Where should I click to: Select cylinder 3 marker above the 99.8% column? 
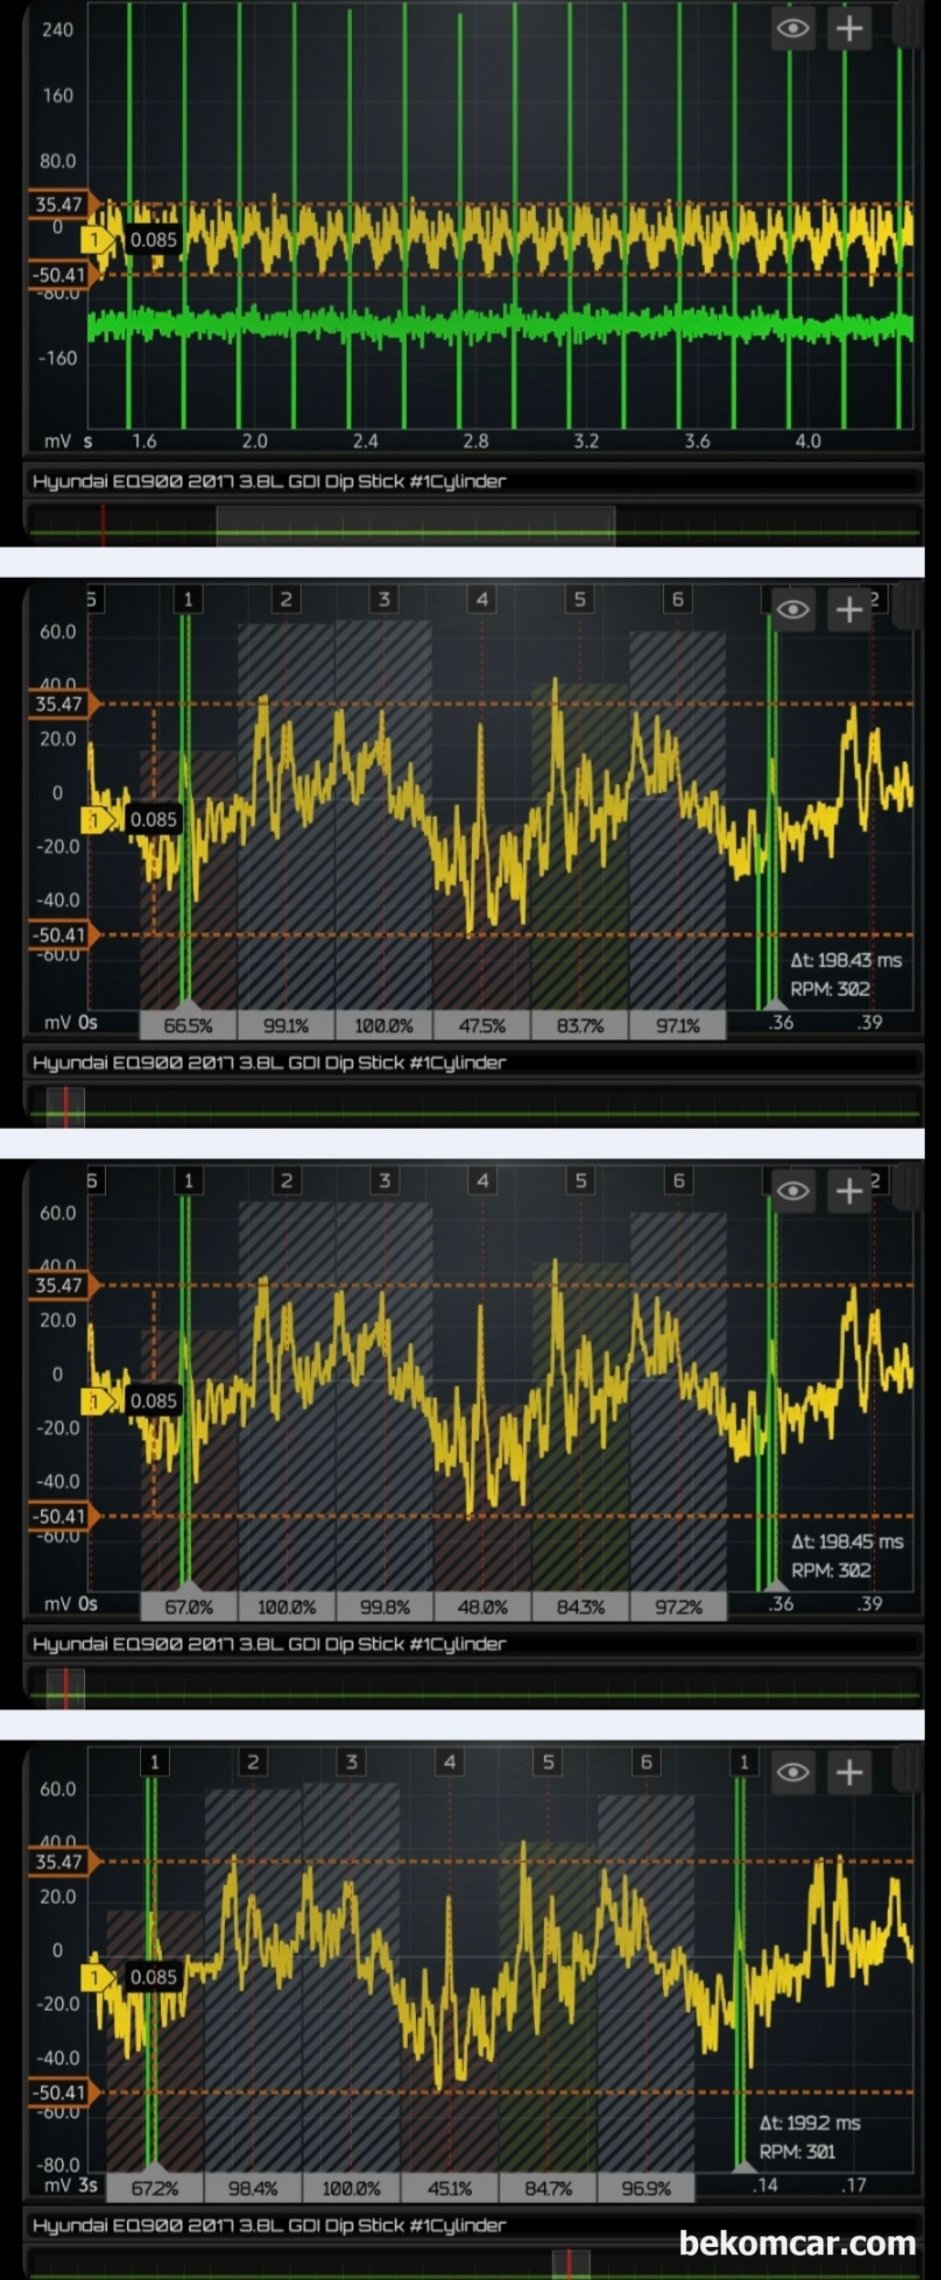[x=384, y=1181]
